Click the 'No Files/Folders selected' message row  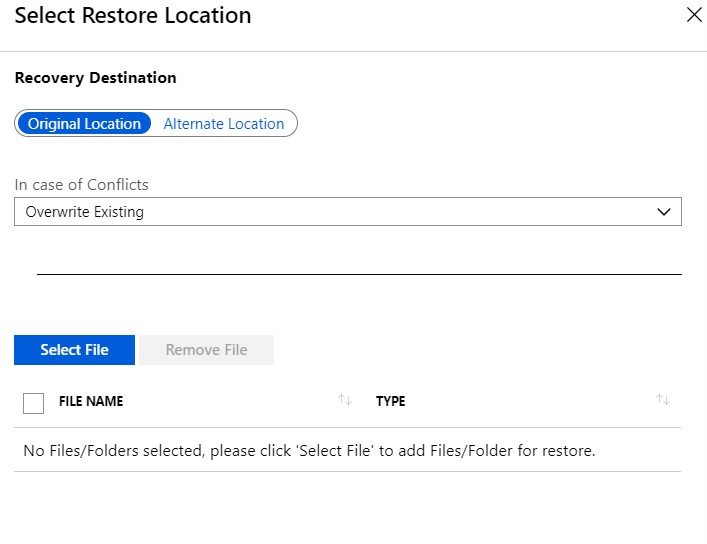pos(348,450)
